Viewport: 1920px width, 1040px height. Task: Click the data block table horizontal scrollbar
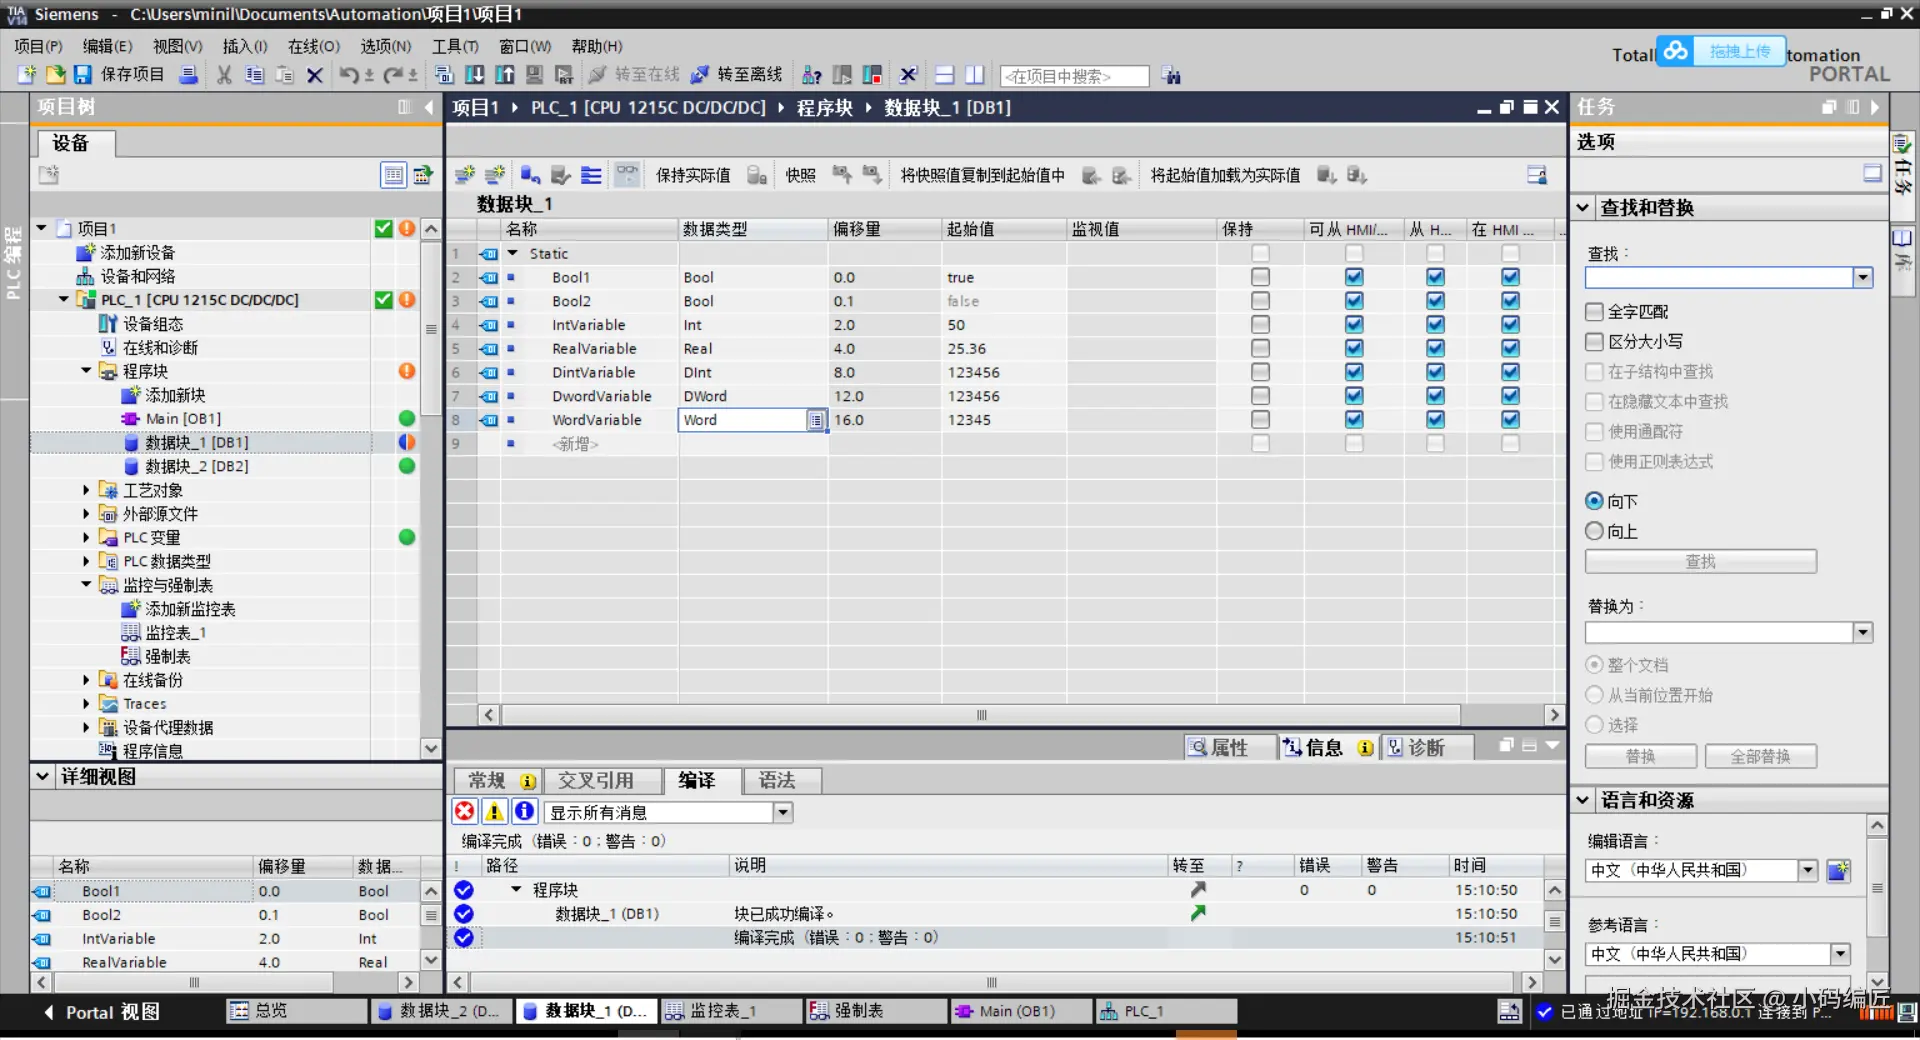tap(980, 715)
